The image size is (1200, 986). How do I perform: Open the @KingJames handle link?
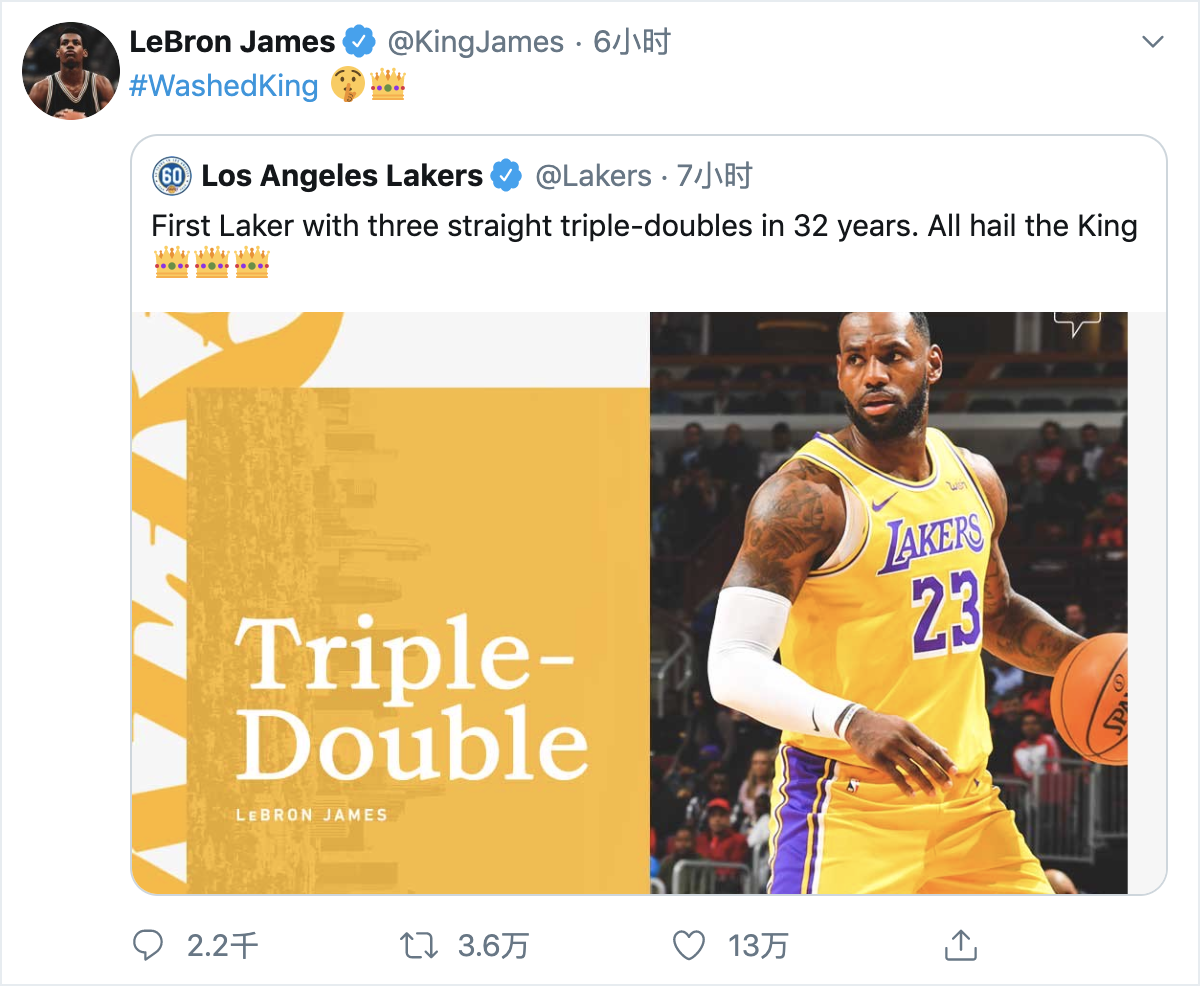pyautogui.click(x=475, y=42)
